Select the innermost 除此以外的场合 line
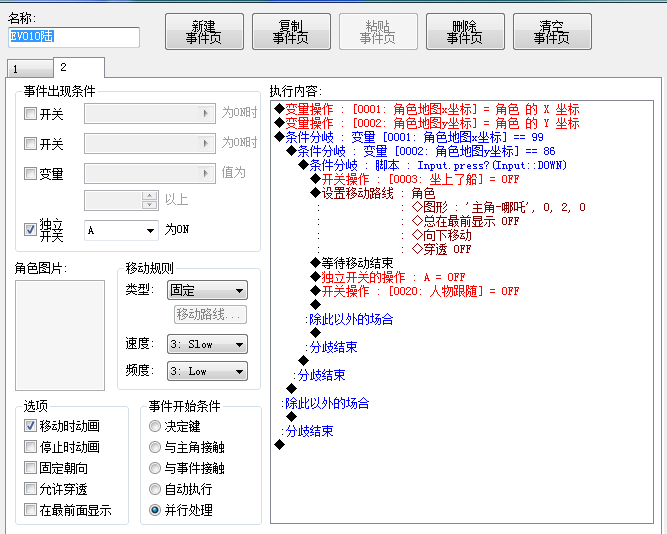Viewport: 667px width, 534px height. coord(350,319)
